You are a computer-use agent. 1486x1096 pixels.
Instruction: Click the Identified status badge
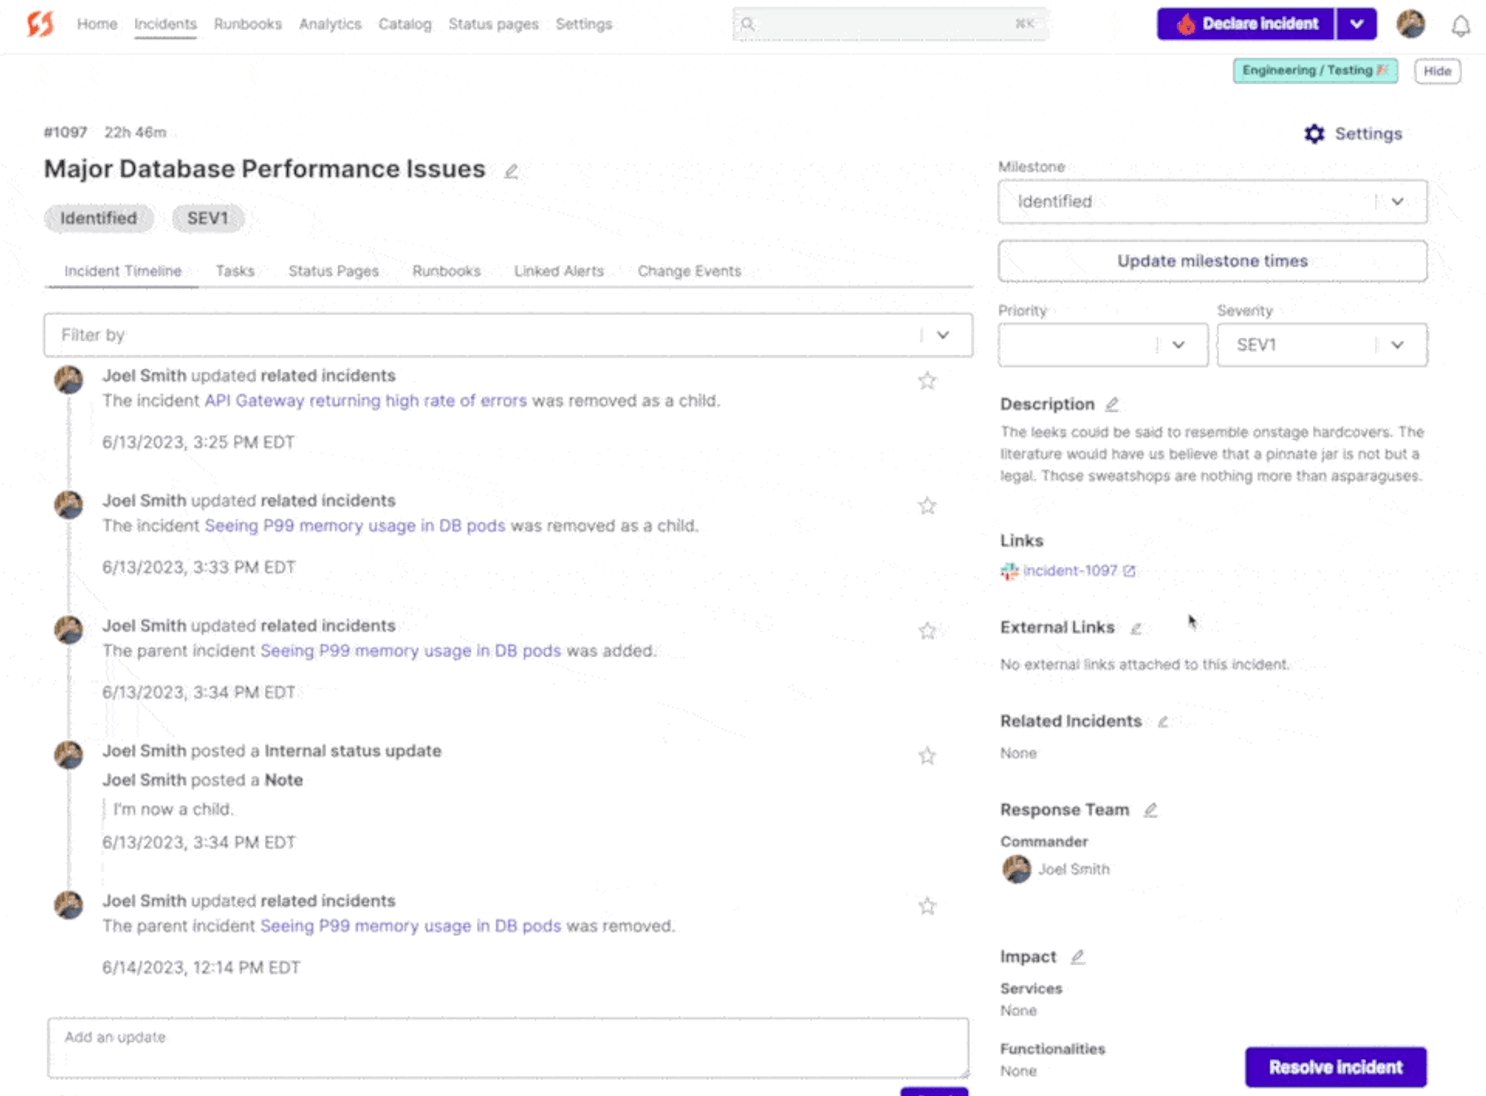pyautogui.click(x=99, y=218)
